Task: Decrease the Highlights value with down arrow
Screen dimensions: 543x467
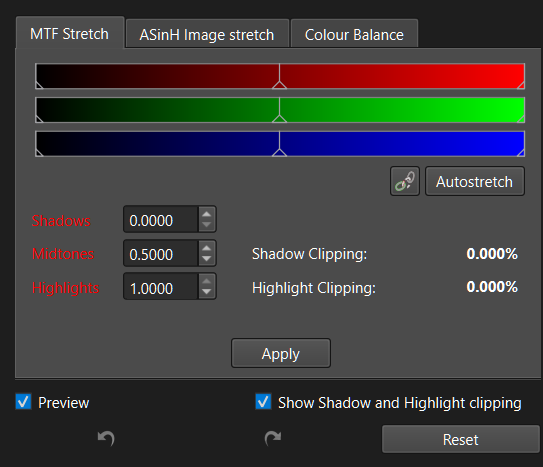Action: tap(207, 292)
